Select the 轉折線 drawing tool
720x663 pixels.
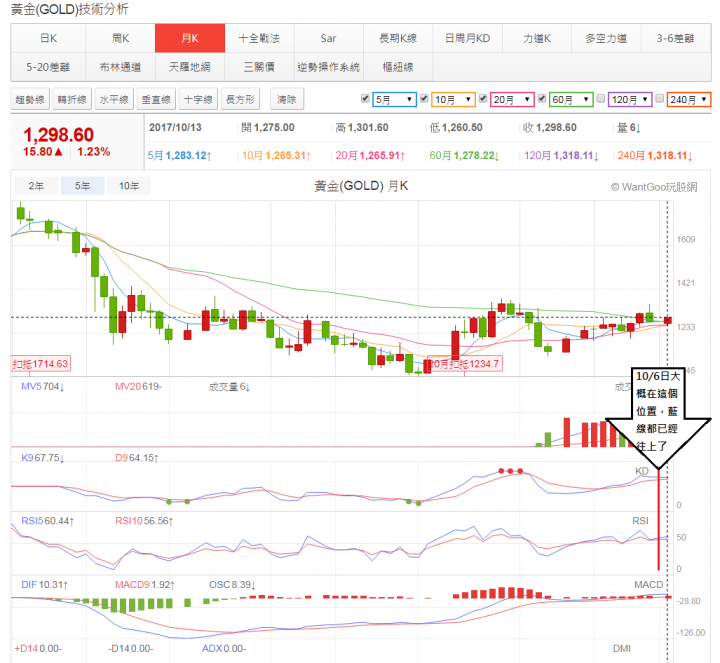point(72,99)
